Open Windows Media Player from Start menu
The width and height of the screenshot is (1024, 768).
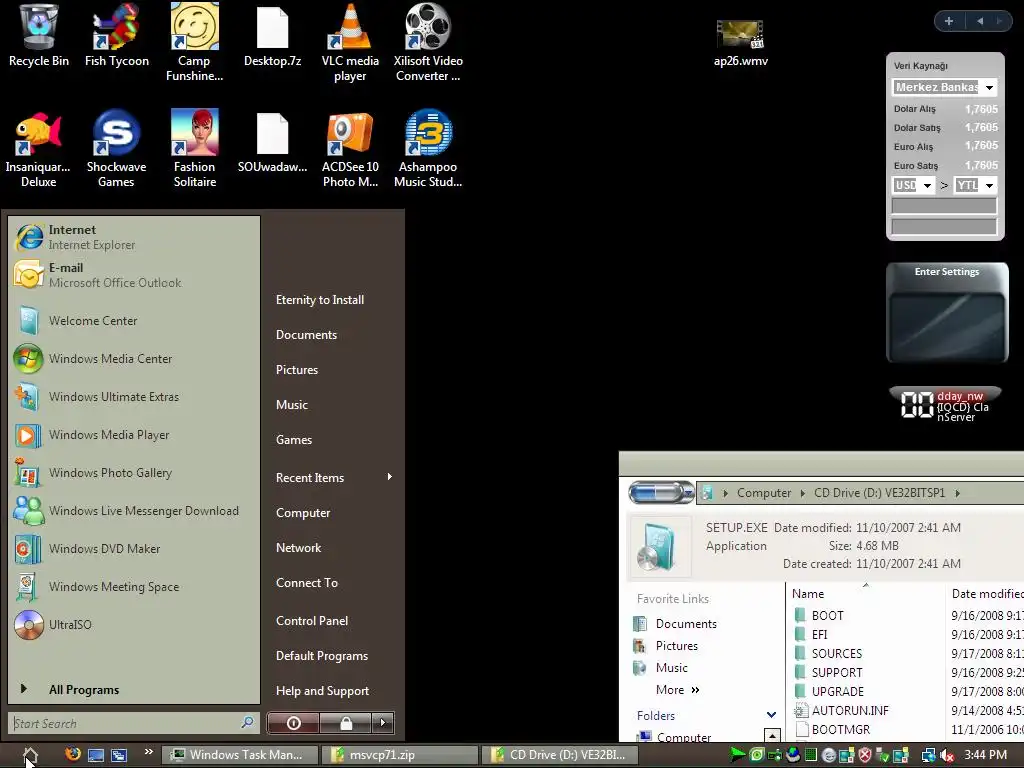[x=134, y=435]
